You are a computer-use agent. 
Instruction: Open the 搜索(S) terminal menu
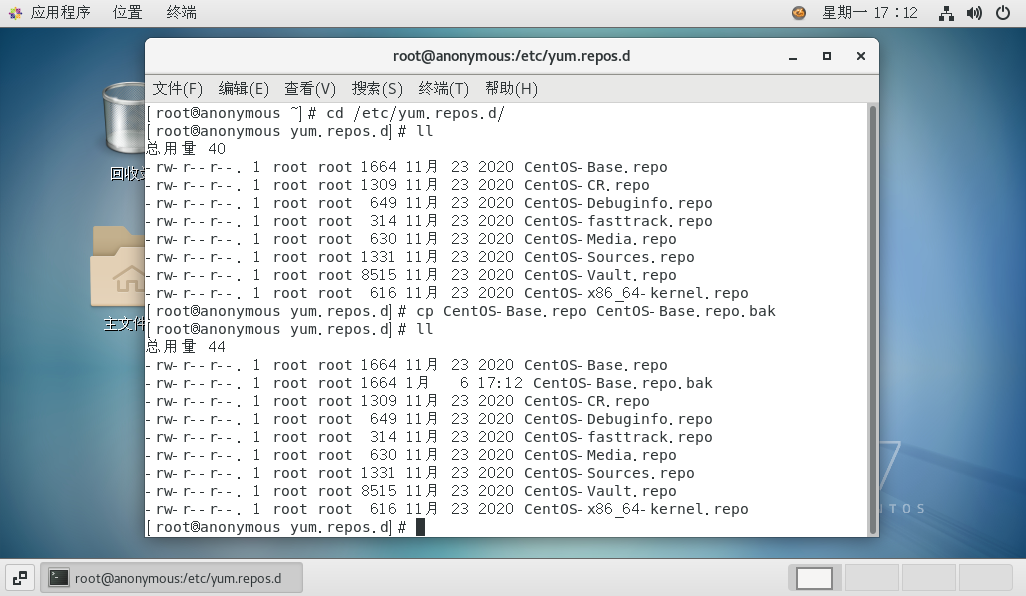pos(377,88)
